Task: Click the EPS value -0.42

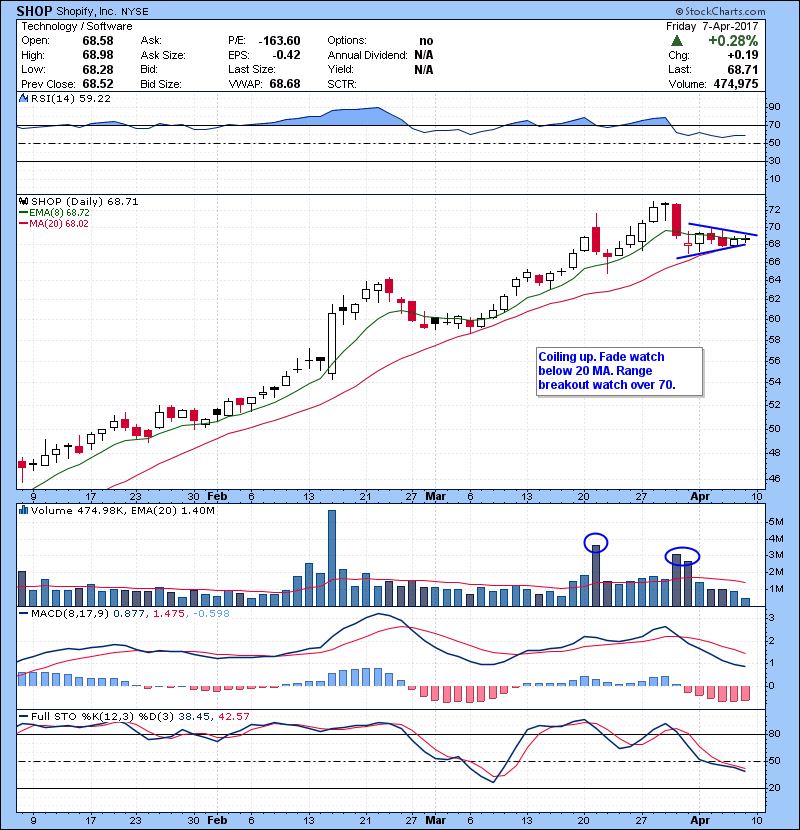Action: coord(286,55)
